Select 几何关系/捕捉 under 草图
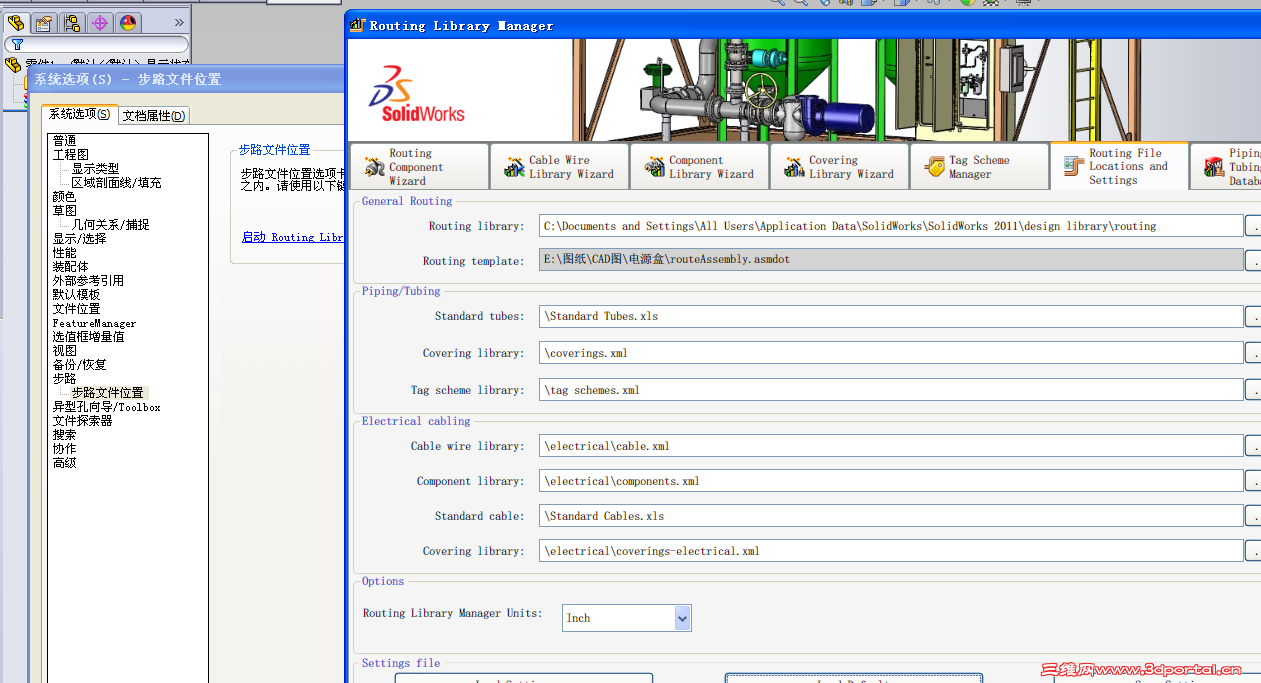Viewport: 1261px width, 683px height. [x=110, y=225]
